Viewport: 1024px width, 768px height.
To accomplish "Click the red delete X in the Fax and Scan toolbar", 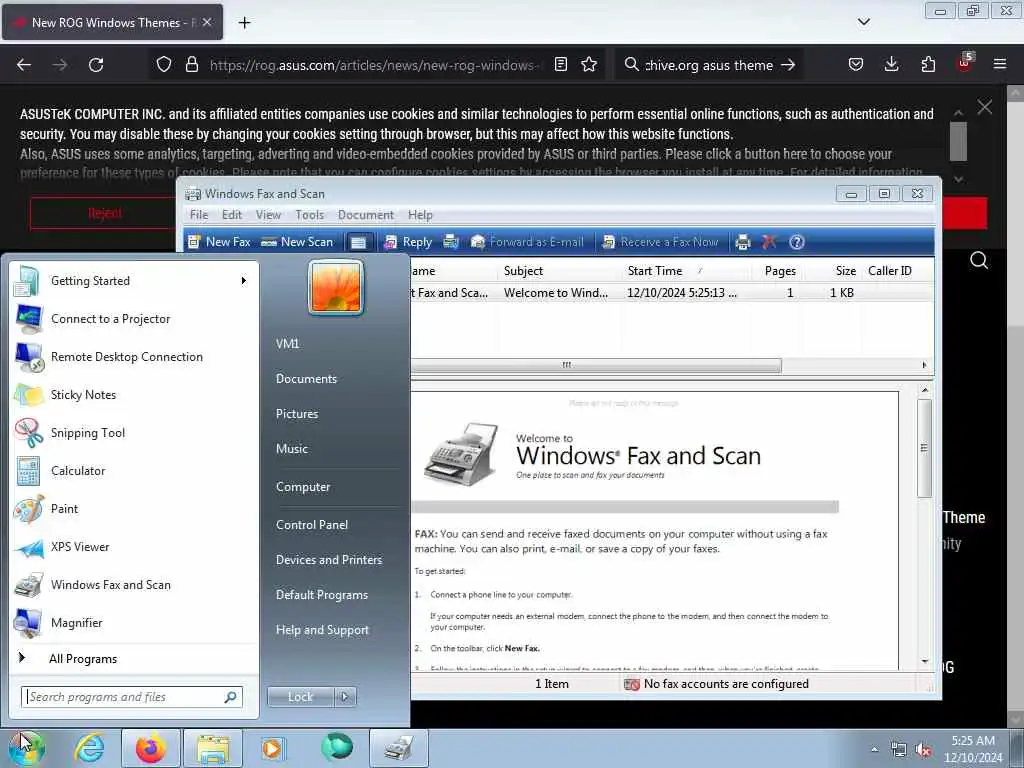I will coord(769,242).
